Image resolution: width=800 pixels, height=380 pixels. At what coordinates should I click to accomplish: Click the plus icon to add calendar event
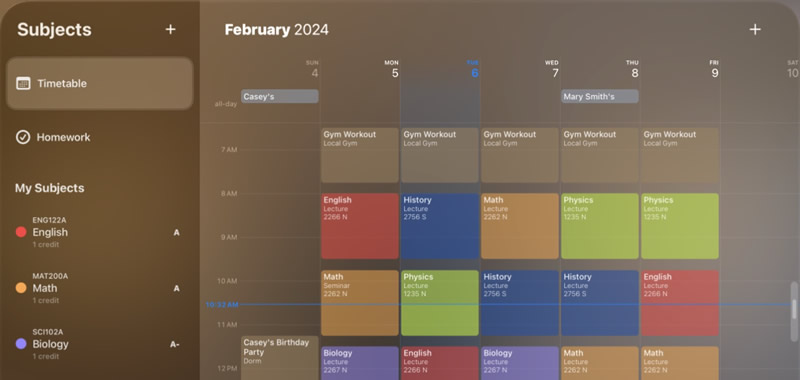755,30
